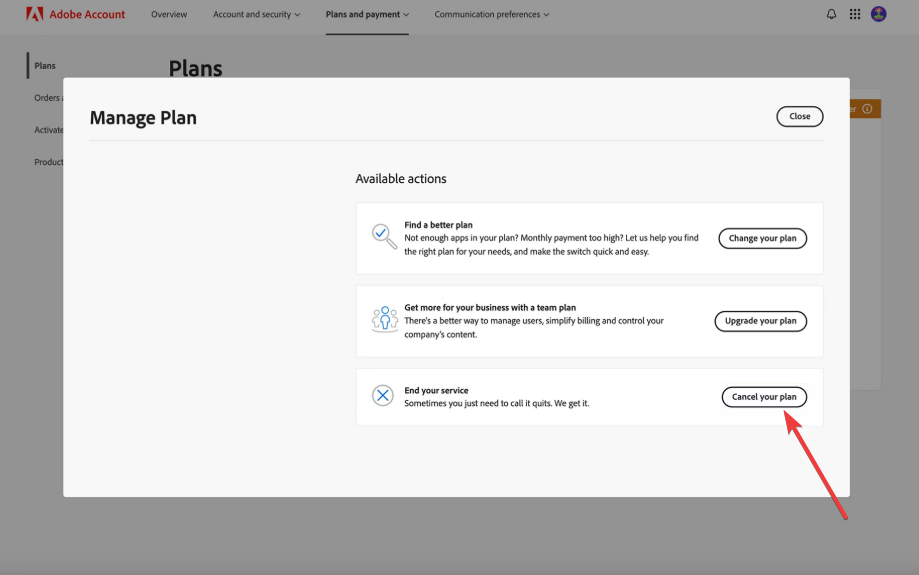
Task: Click the Manage Plan dialog heading
Action: coord(143,118)
